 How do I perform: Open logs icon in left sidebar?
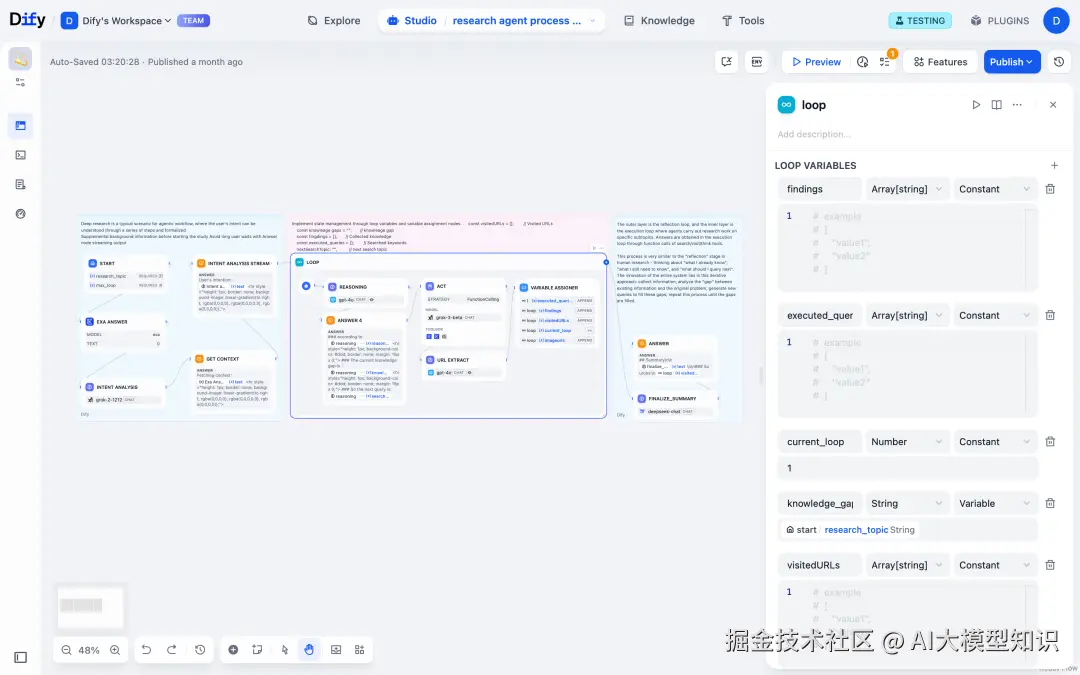click(21, 184)
